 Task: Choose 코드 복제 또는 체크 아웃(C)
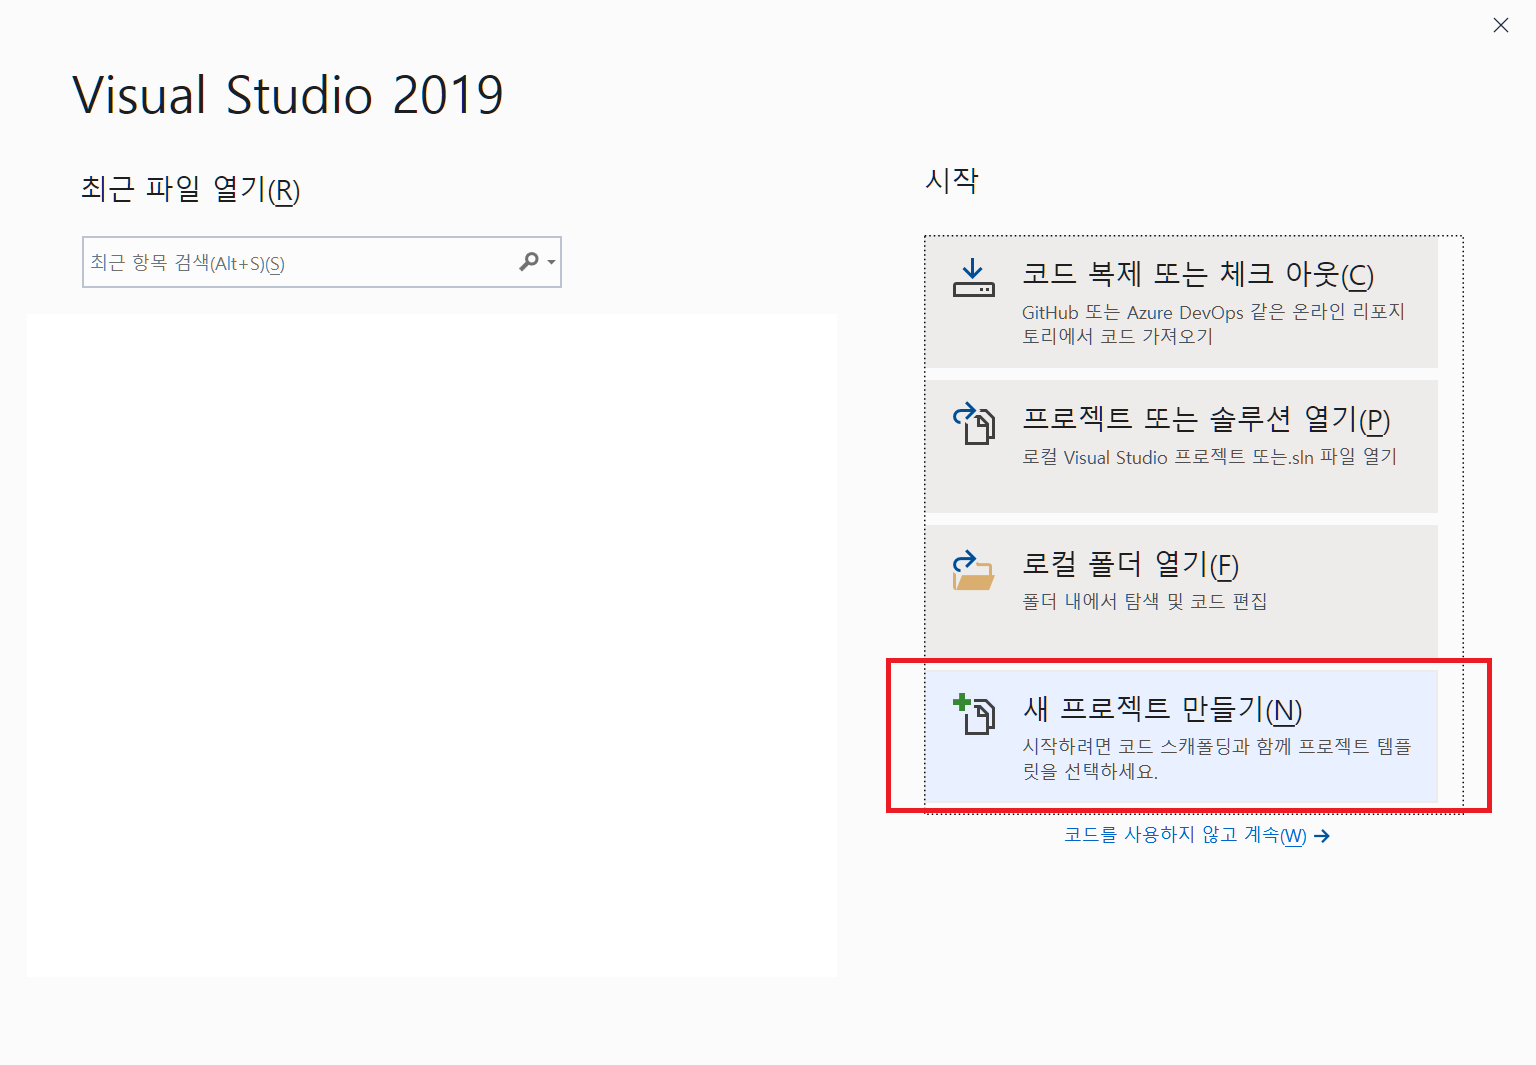1181,302
